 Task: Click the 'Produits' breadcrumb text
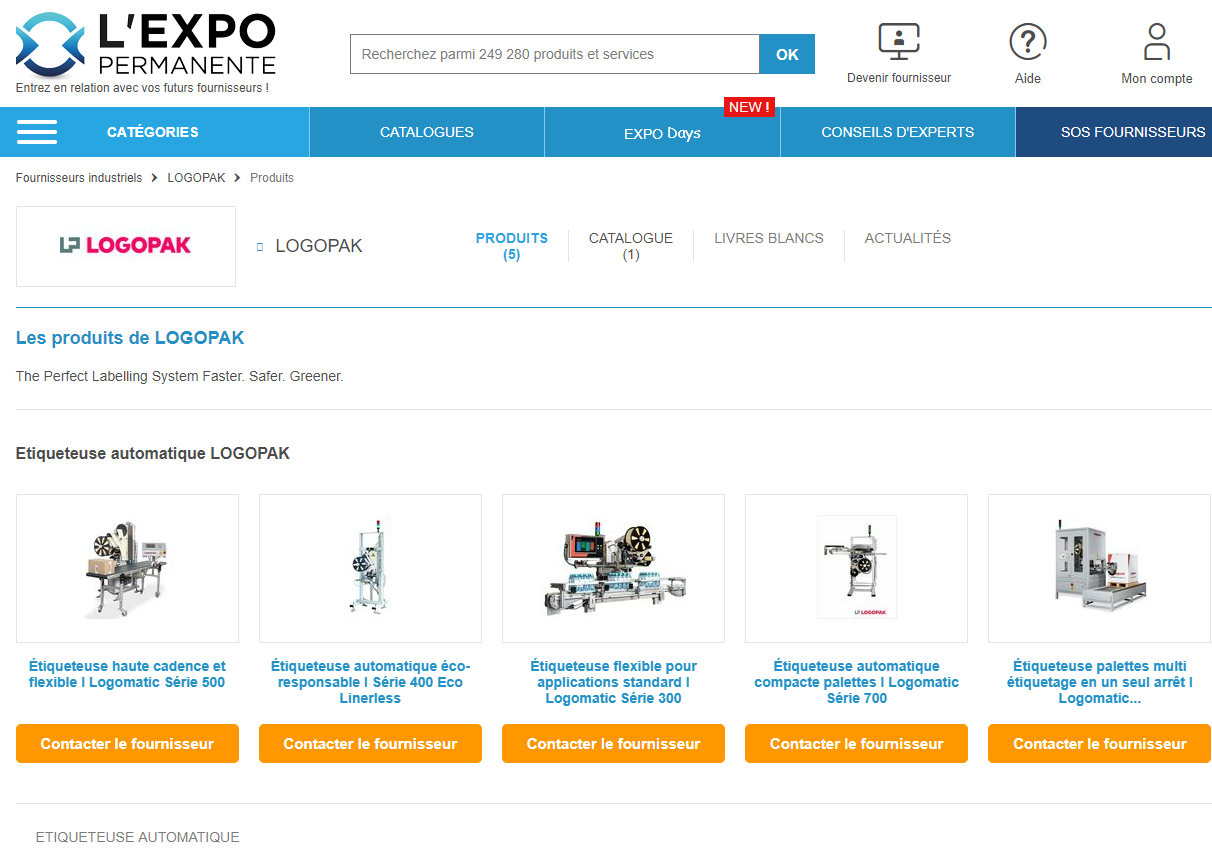point(272,178)
